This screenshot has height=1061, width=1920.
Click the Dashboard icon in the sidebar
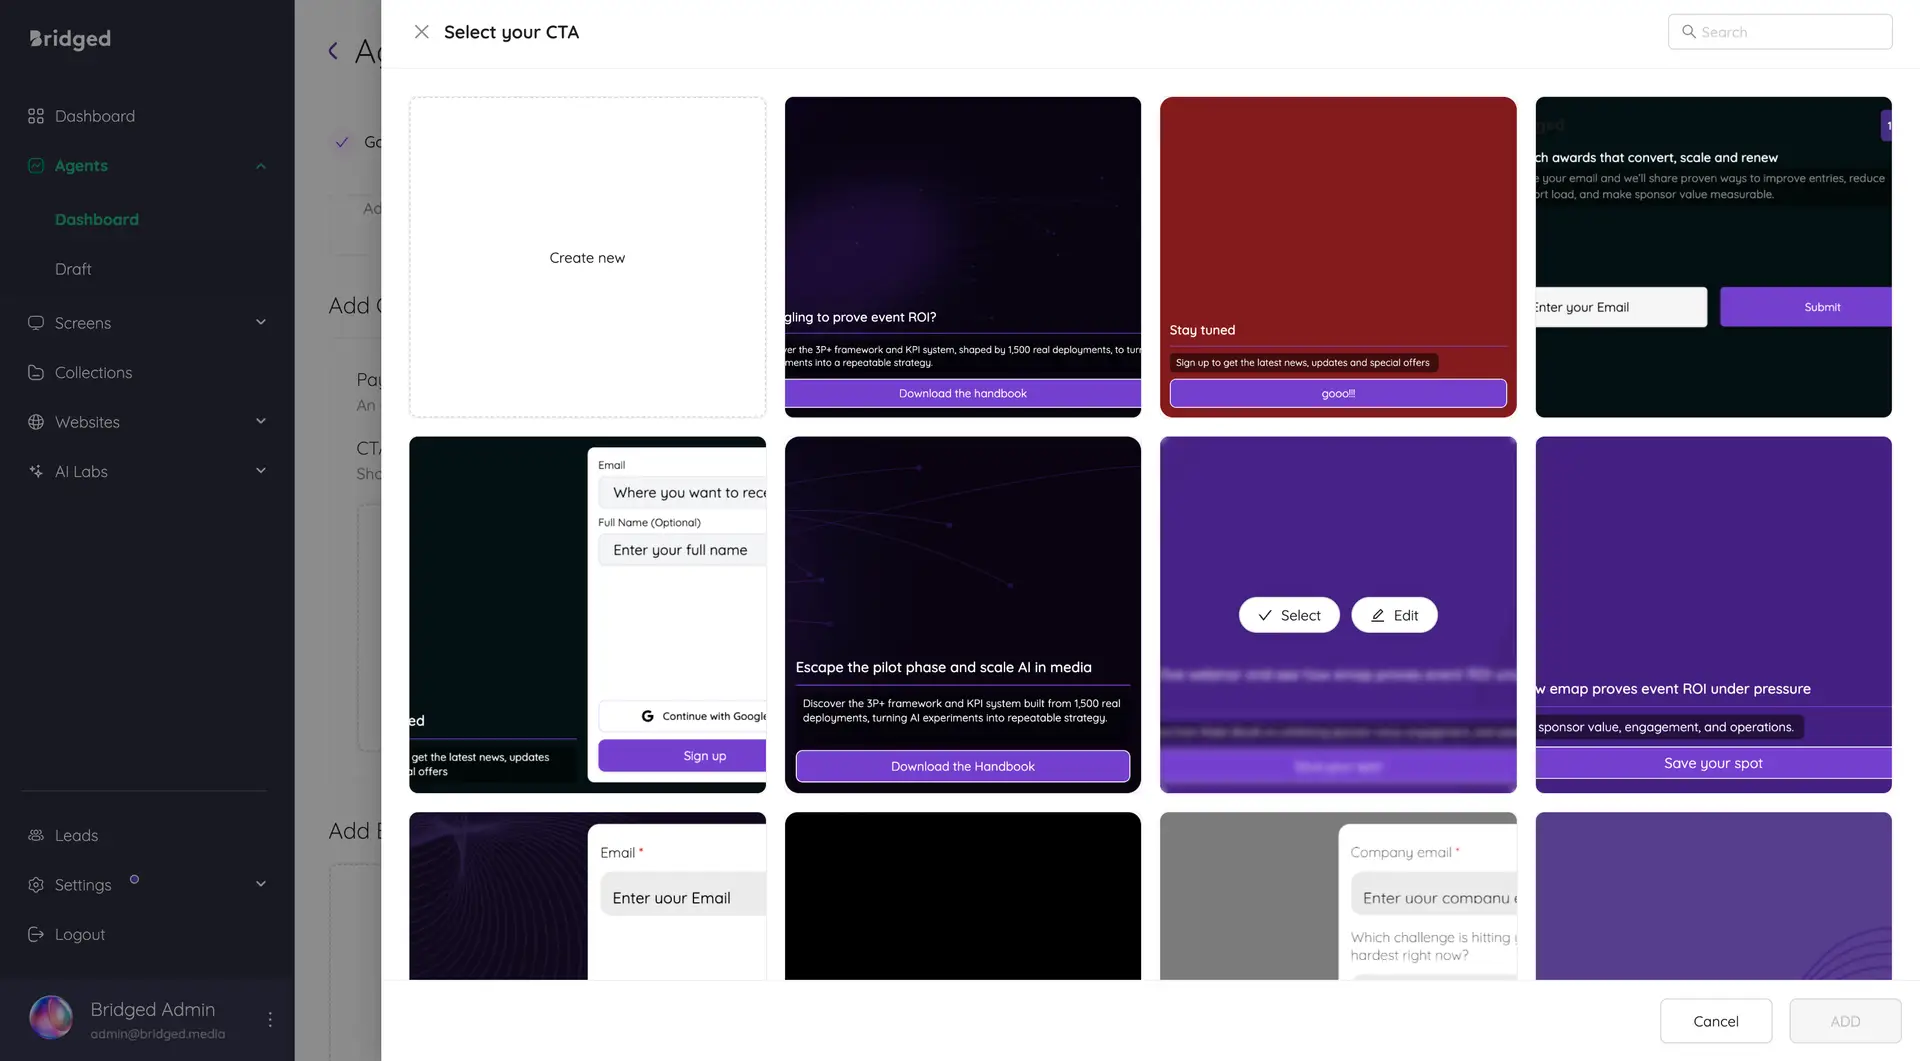click(x=36, y=116)
